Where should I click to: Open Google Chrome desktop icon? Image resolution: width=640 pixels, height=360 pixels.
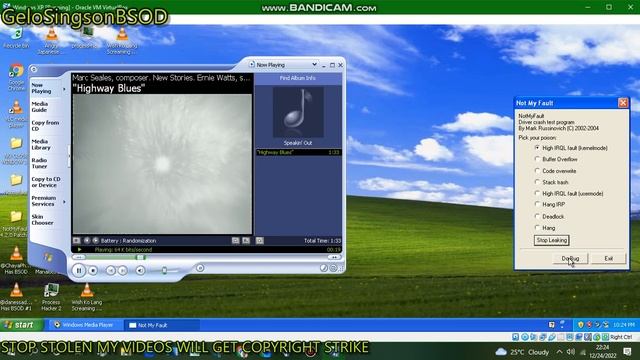(x=16, y=77)
